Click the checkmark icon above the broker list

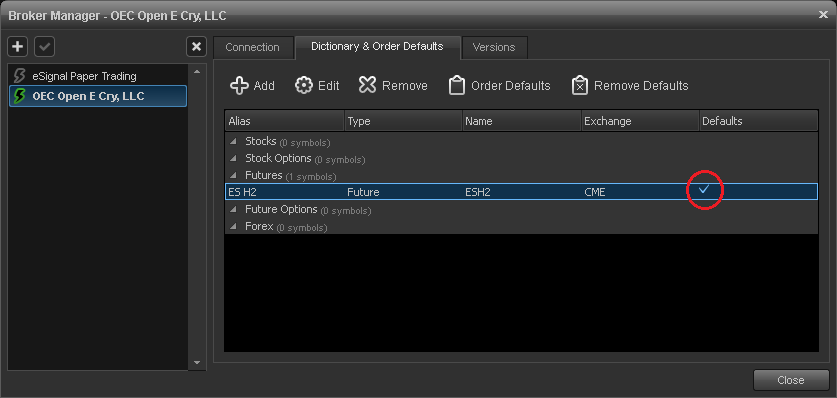pyautogui.click(x=45, y=47)
